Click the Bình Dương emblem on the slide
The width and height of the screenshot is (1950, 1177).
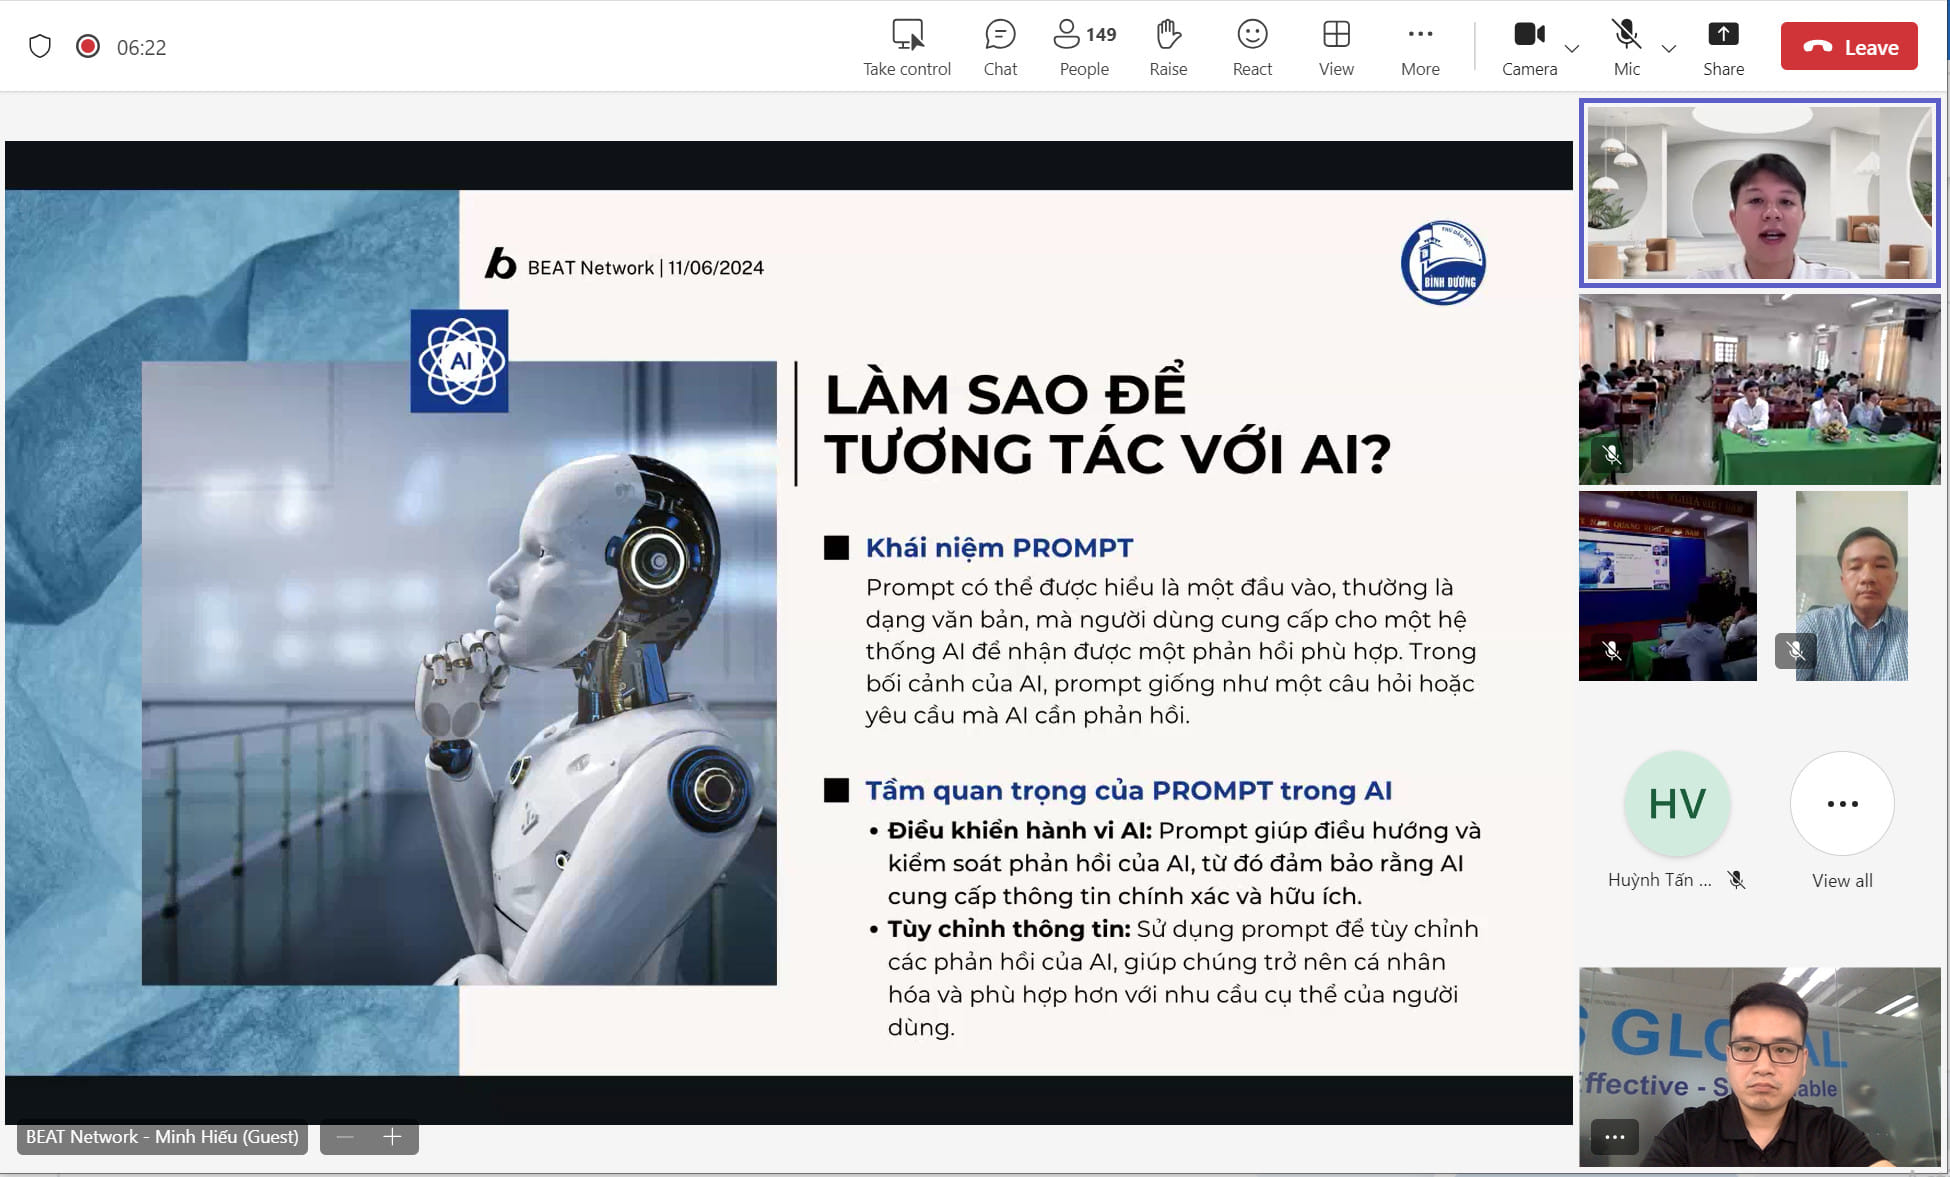coord(1443,263)
